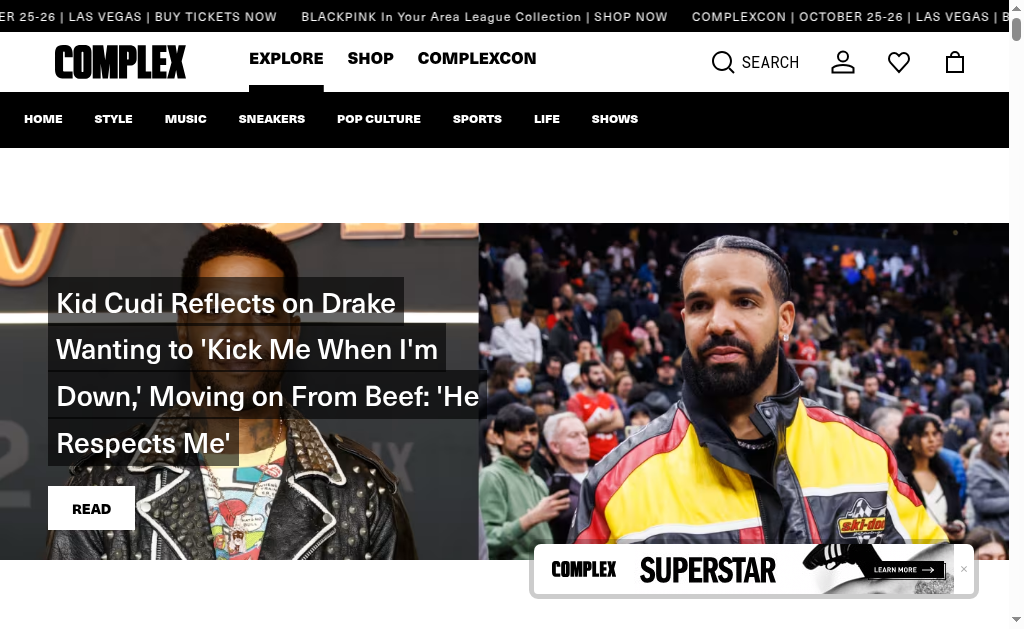Open the Sneakers menu section
The height and width of the screenshot is (629, 1024).
[272, 119]
